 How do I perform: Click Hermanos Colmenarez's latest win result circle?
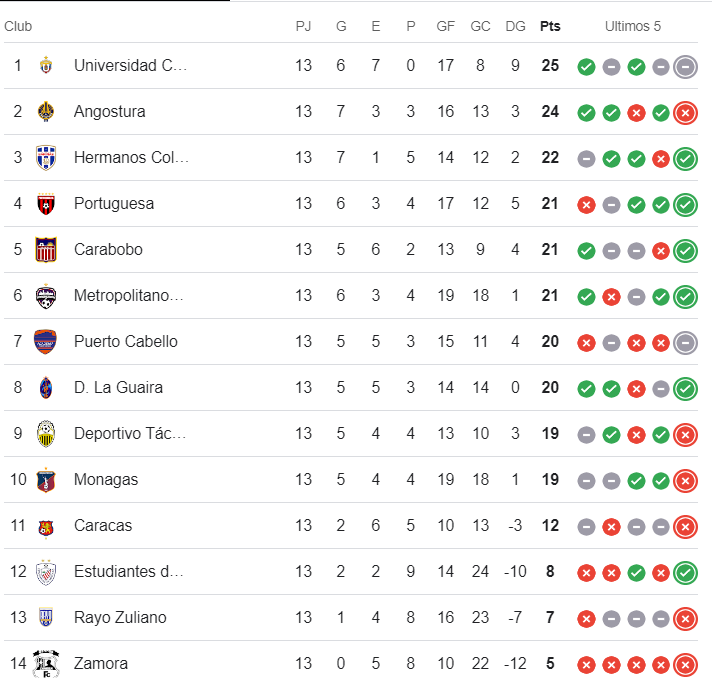685,158
